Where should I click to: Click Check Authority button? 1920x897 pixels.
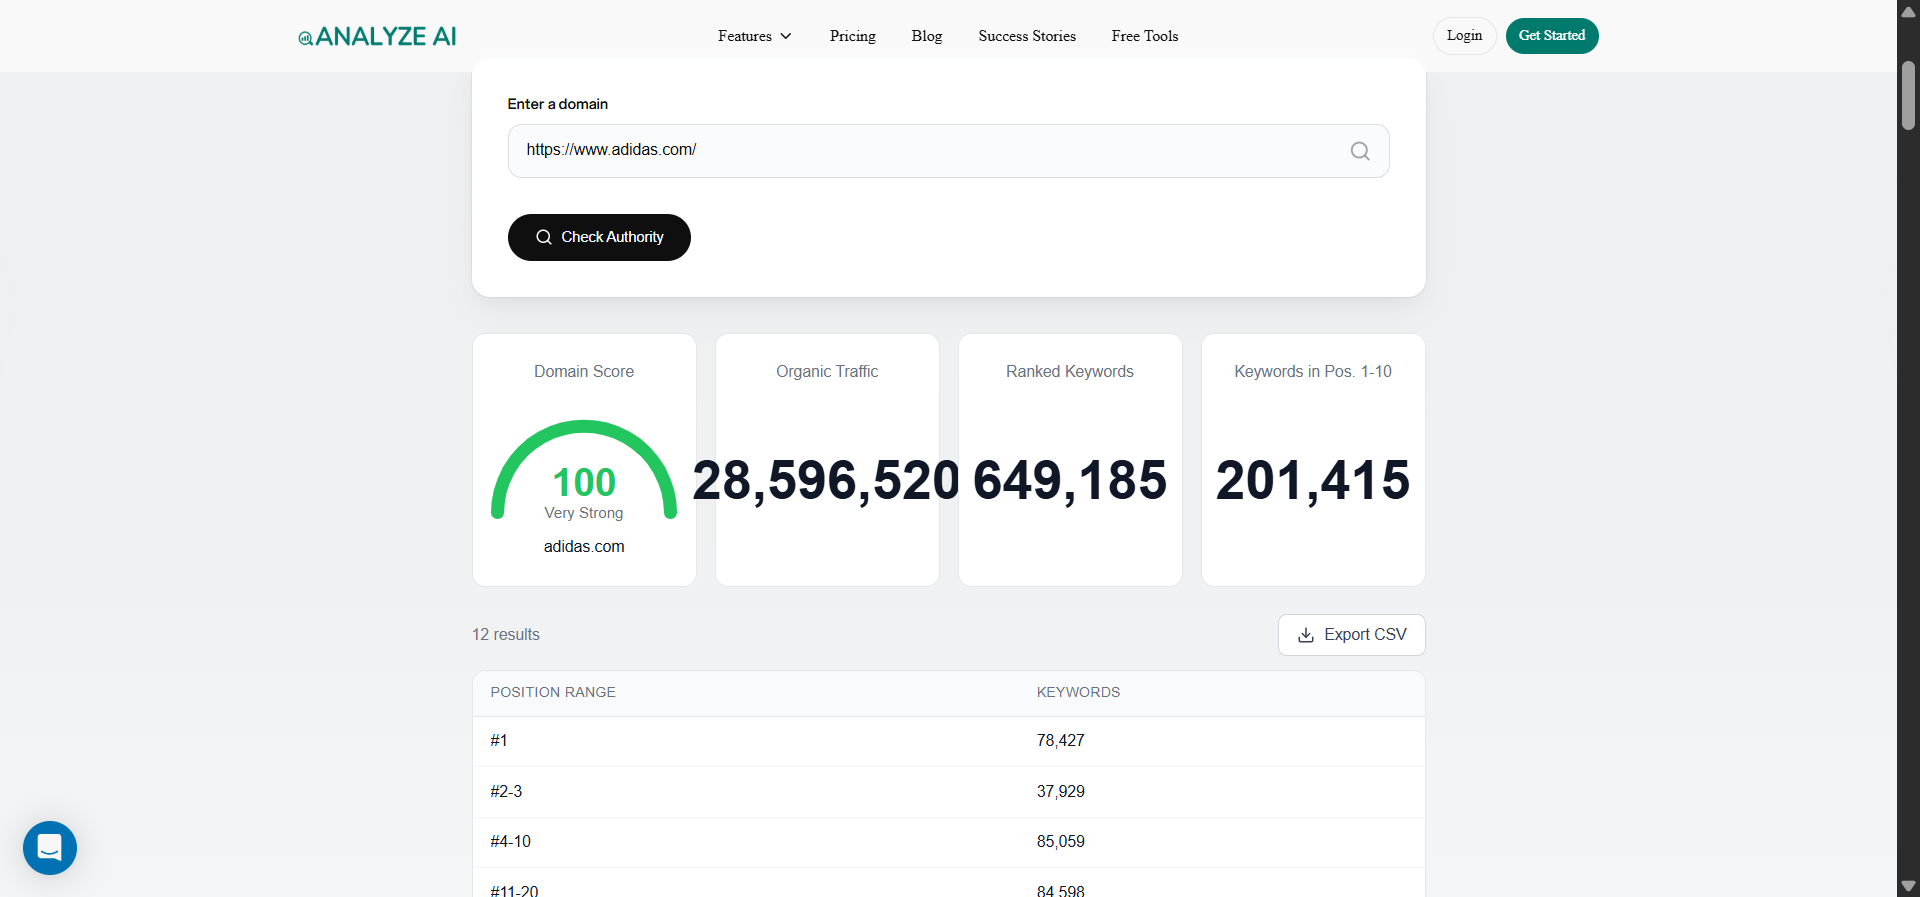tap(599, 237)
